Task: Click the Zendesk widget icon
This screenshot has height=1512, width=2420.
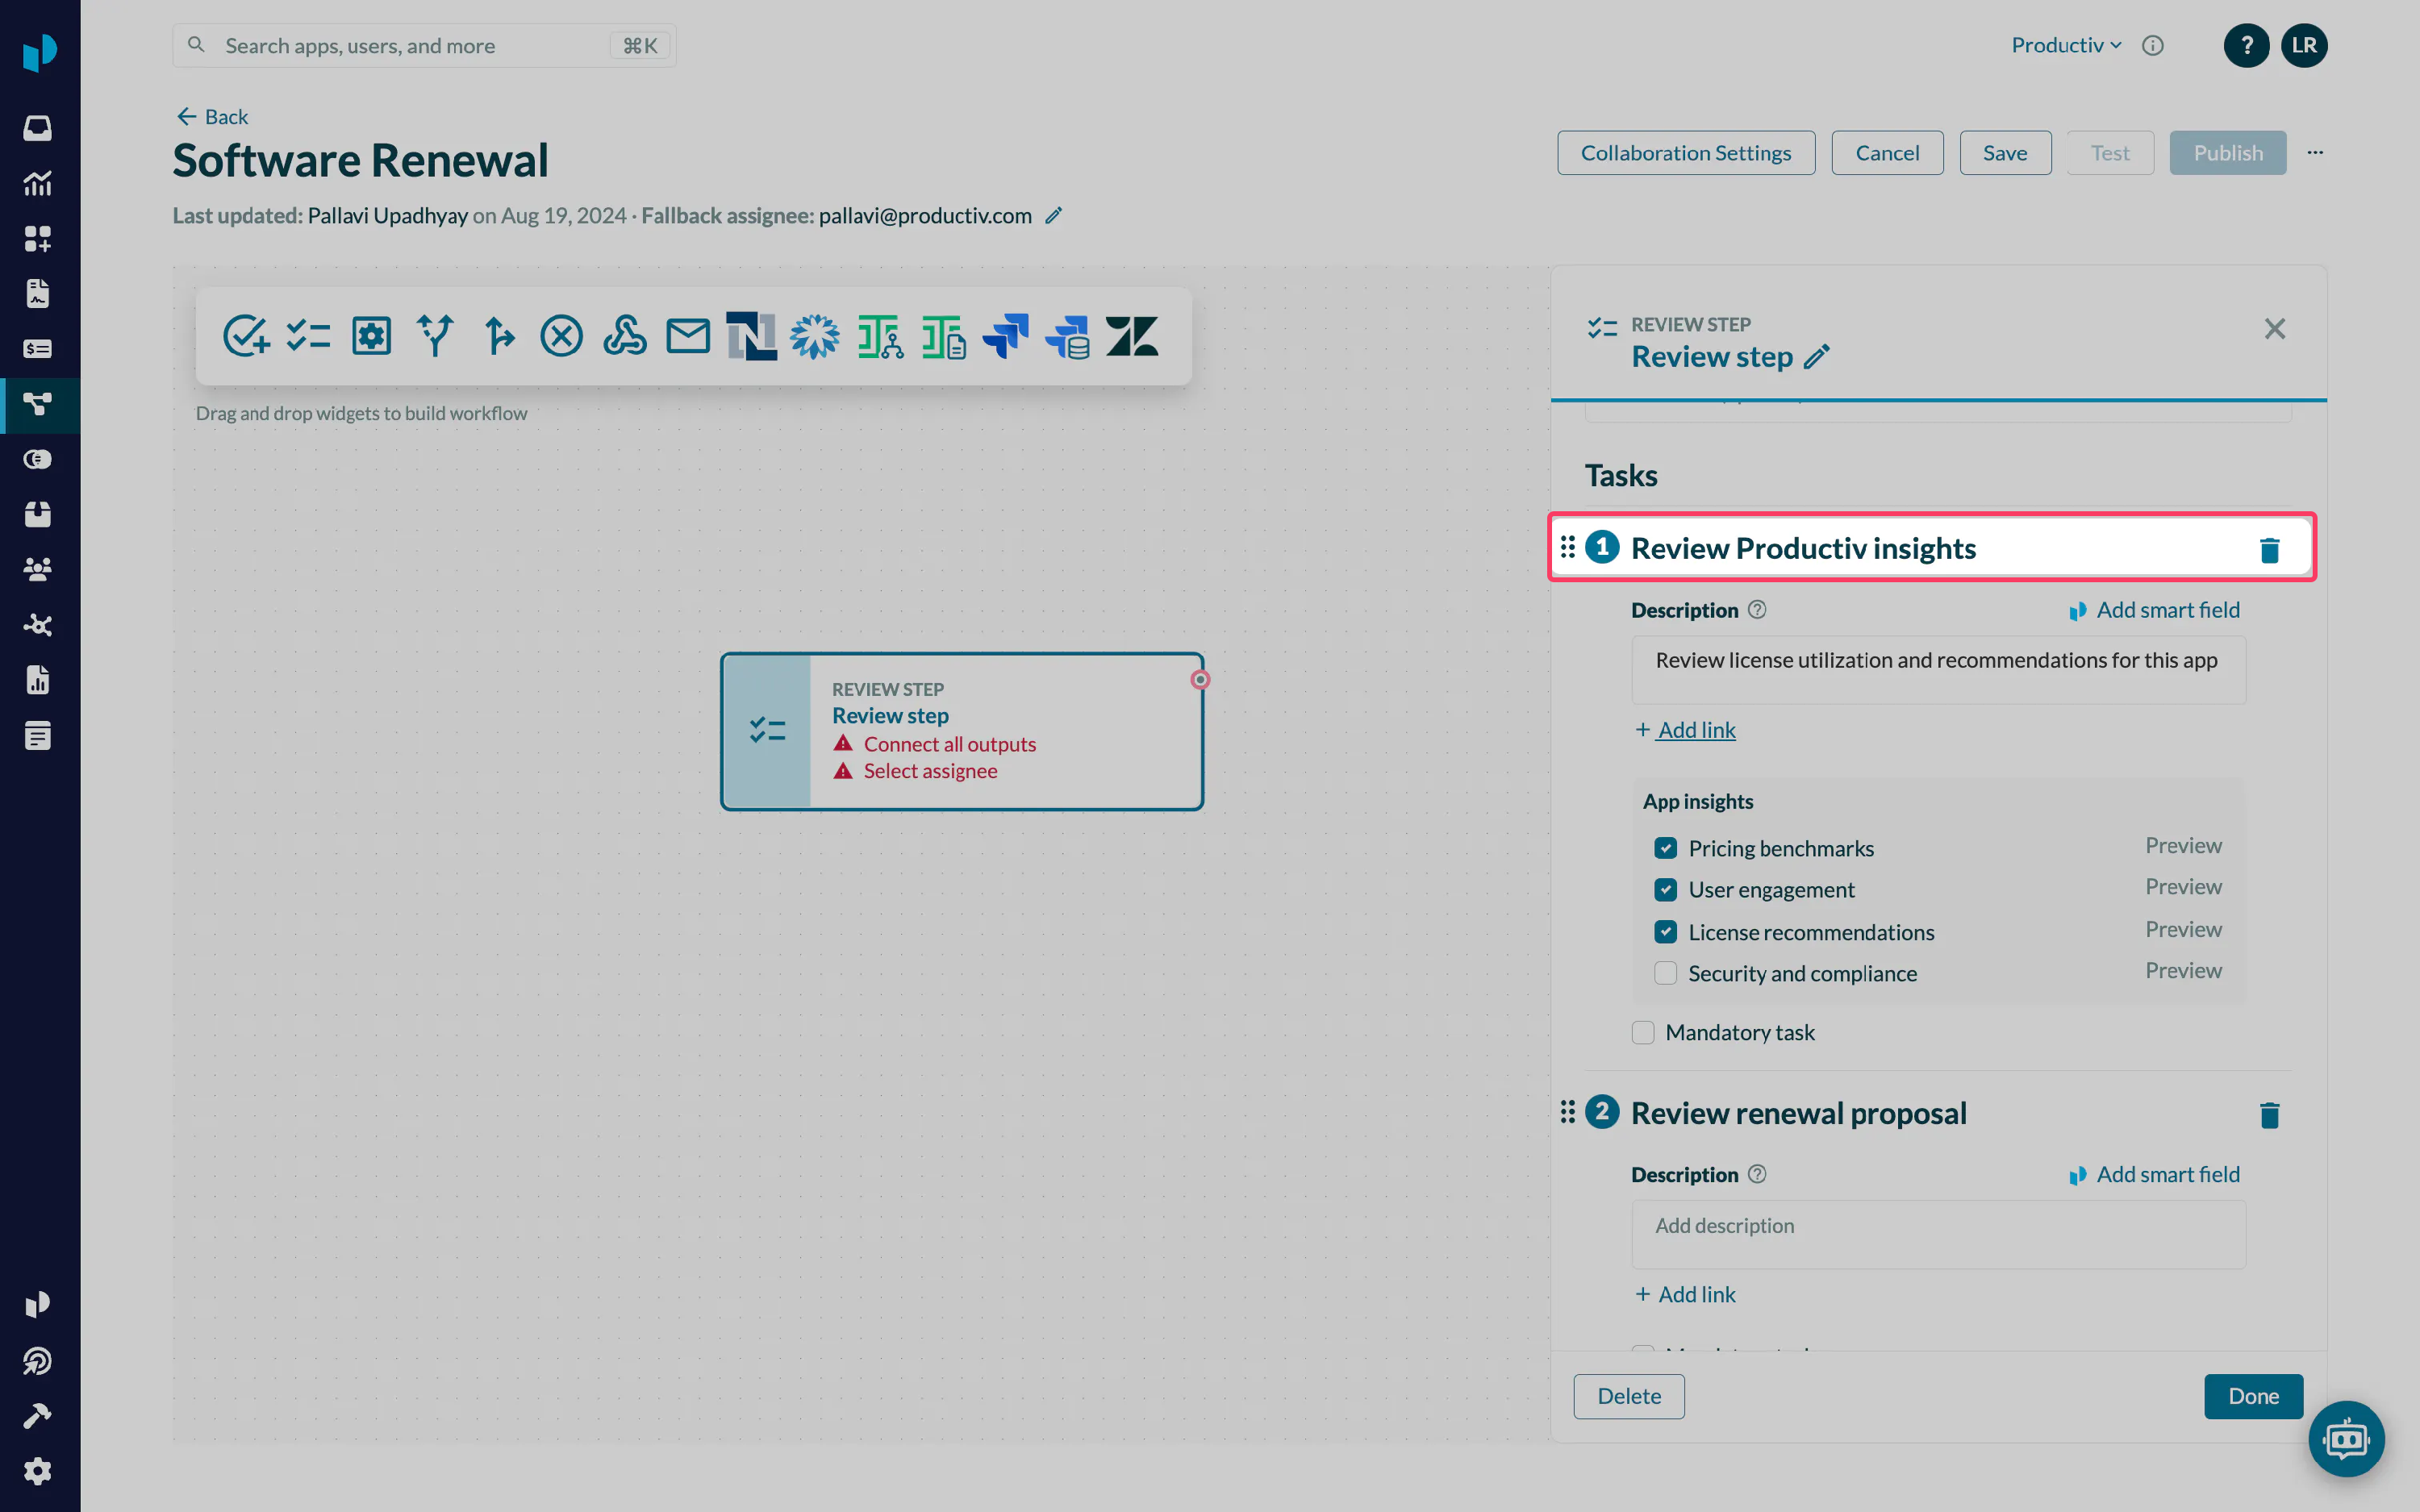Action: coord(1131,336)
